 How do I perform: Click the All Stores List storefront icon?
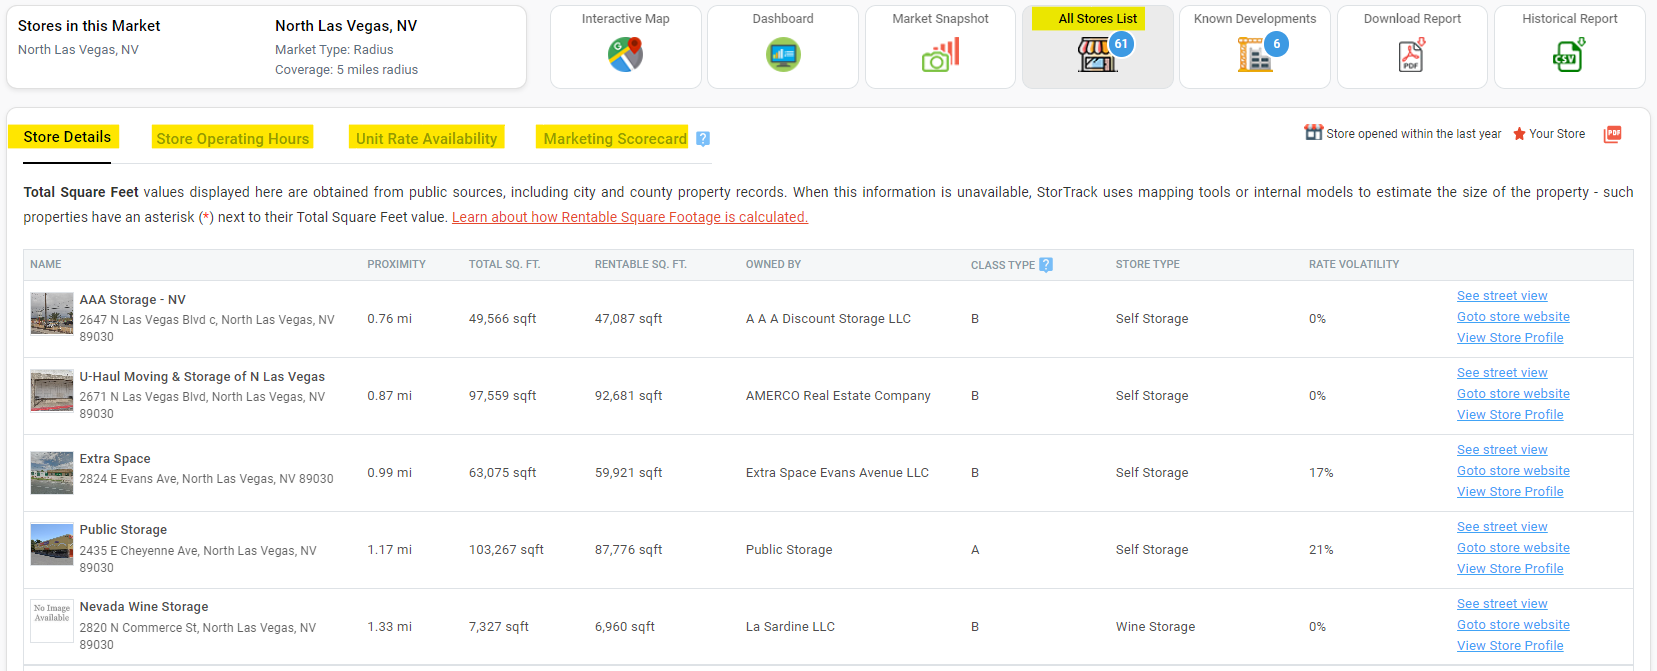point(1097,54)
